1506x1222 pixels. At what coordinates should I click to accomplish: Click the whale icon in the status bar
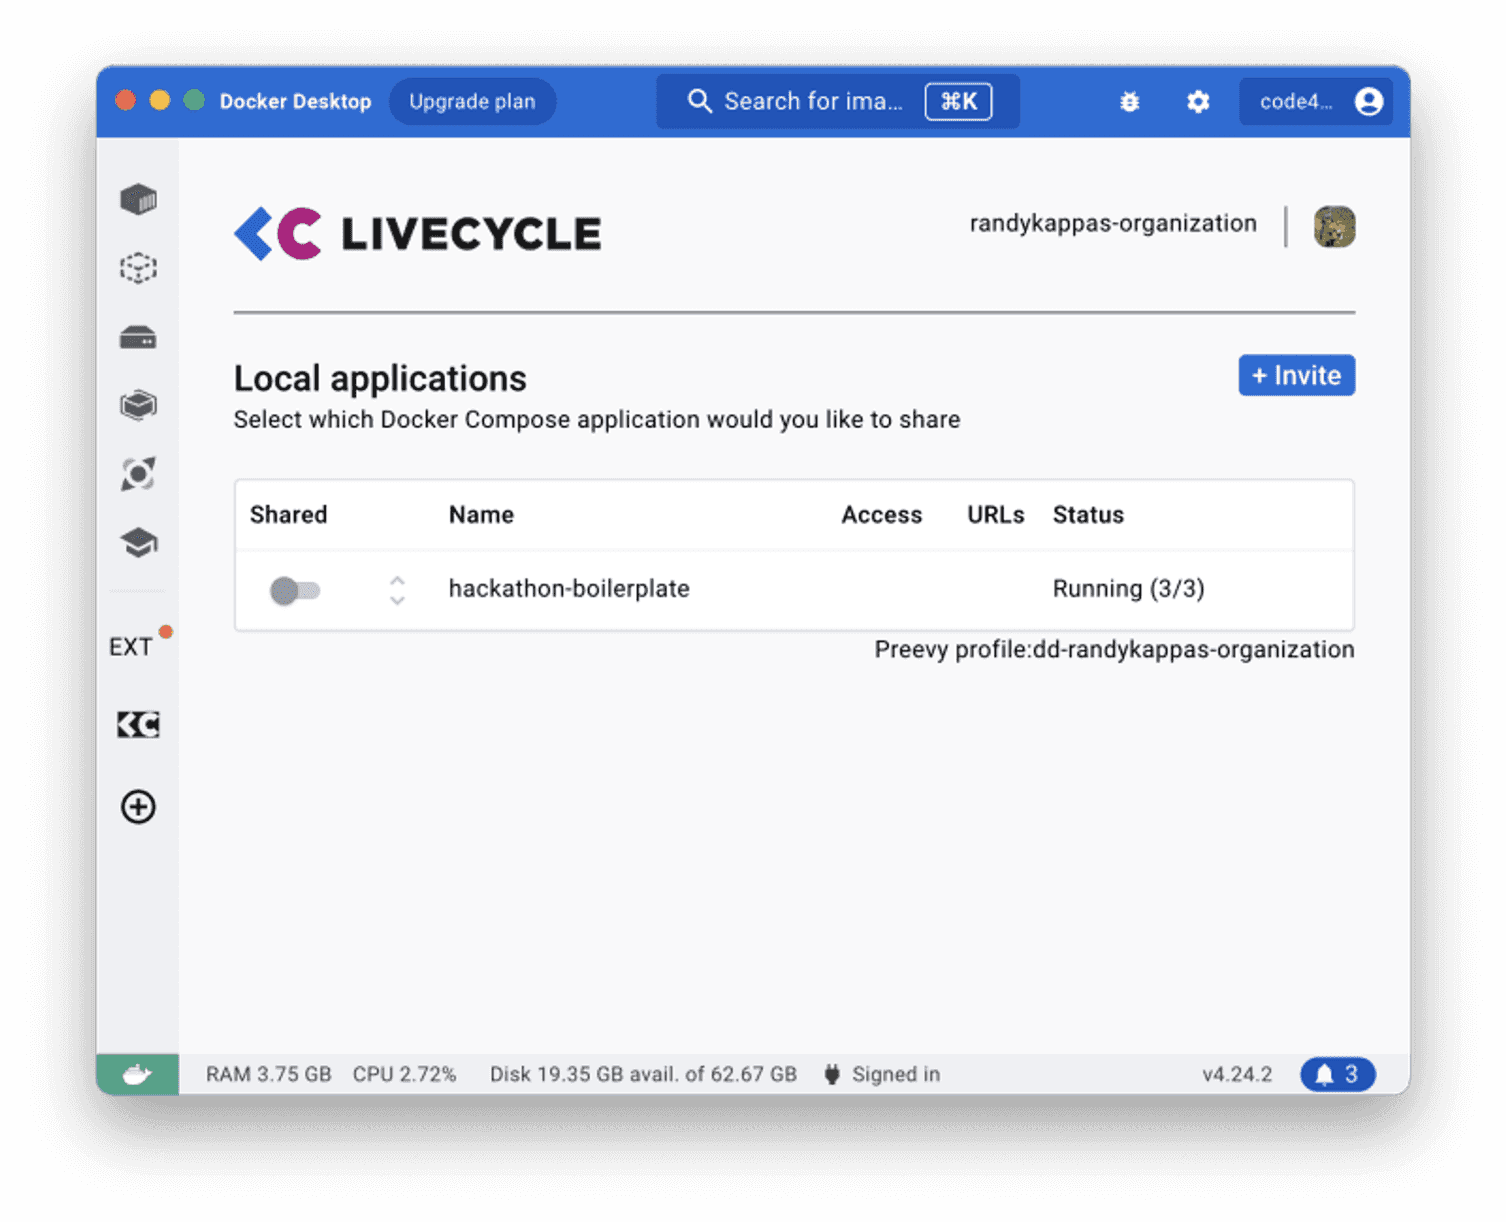coord(138,1073)
